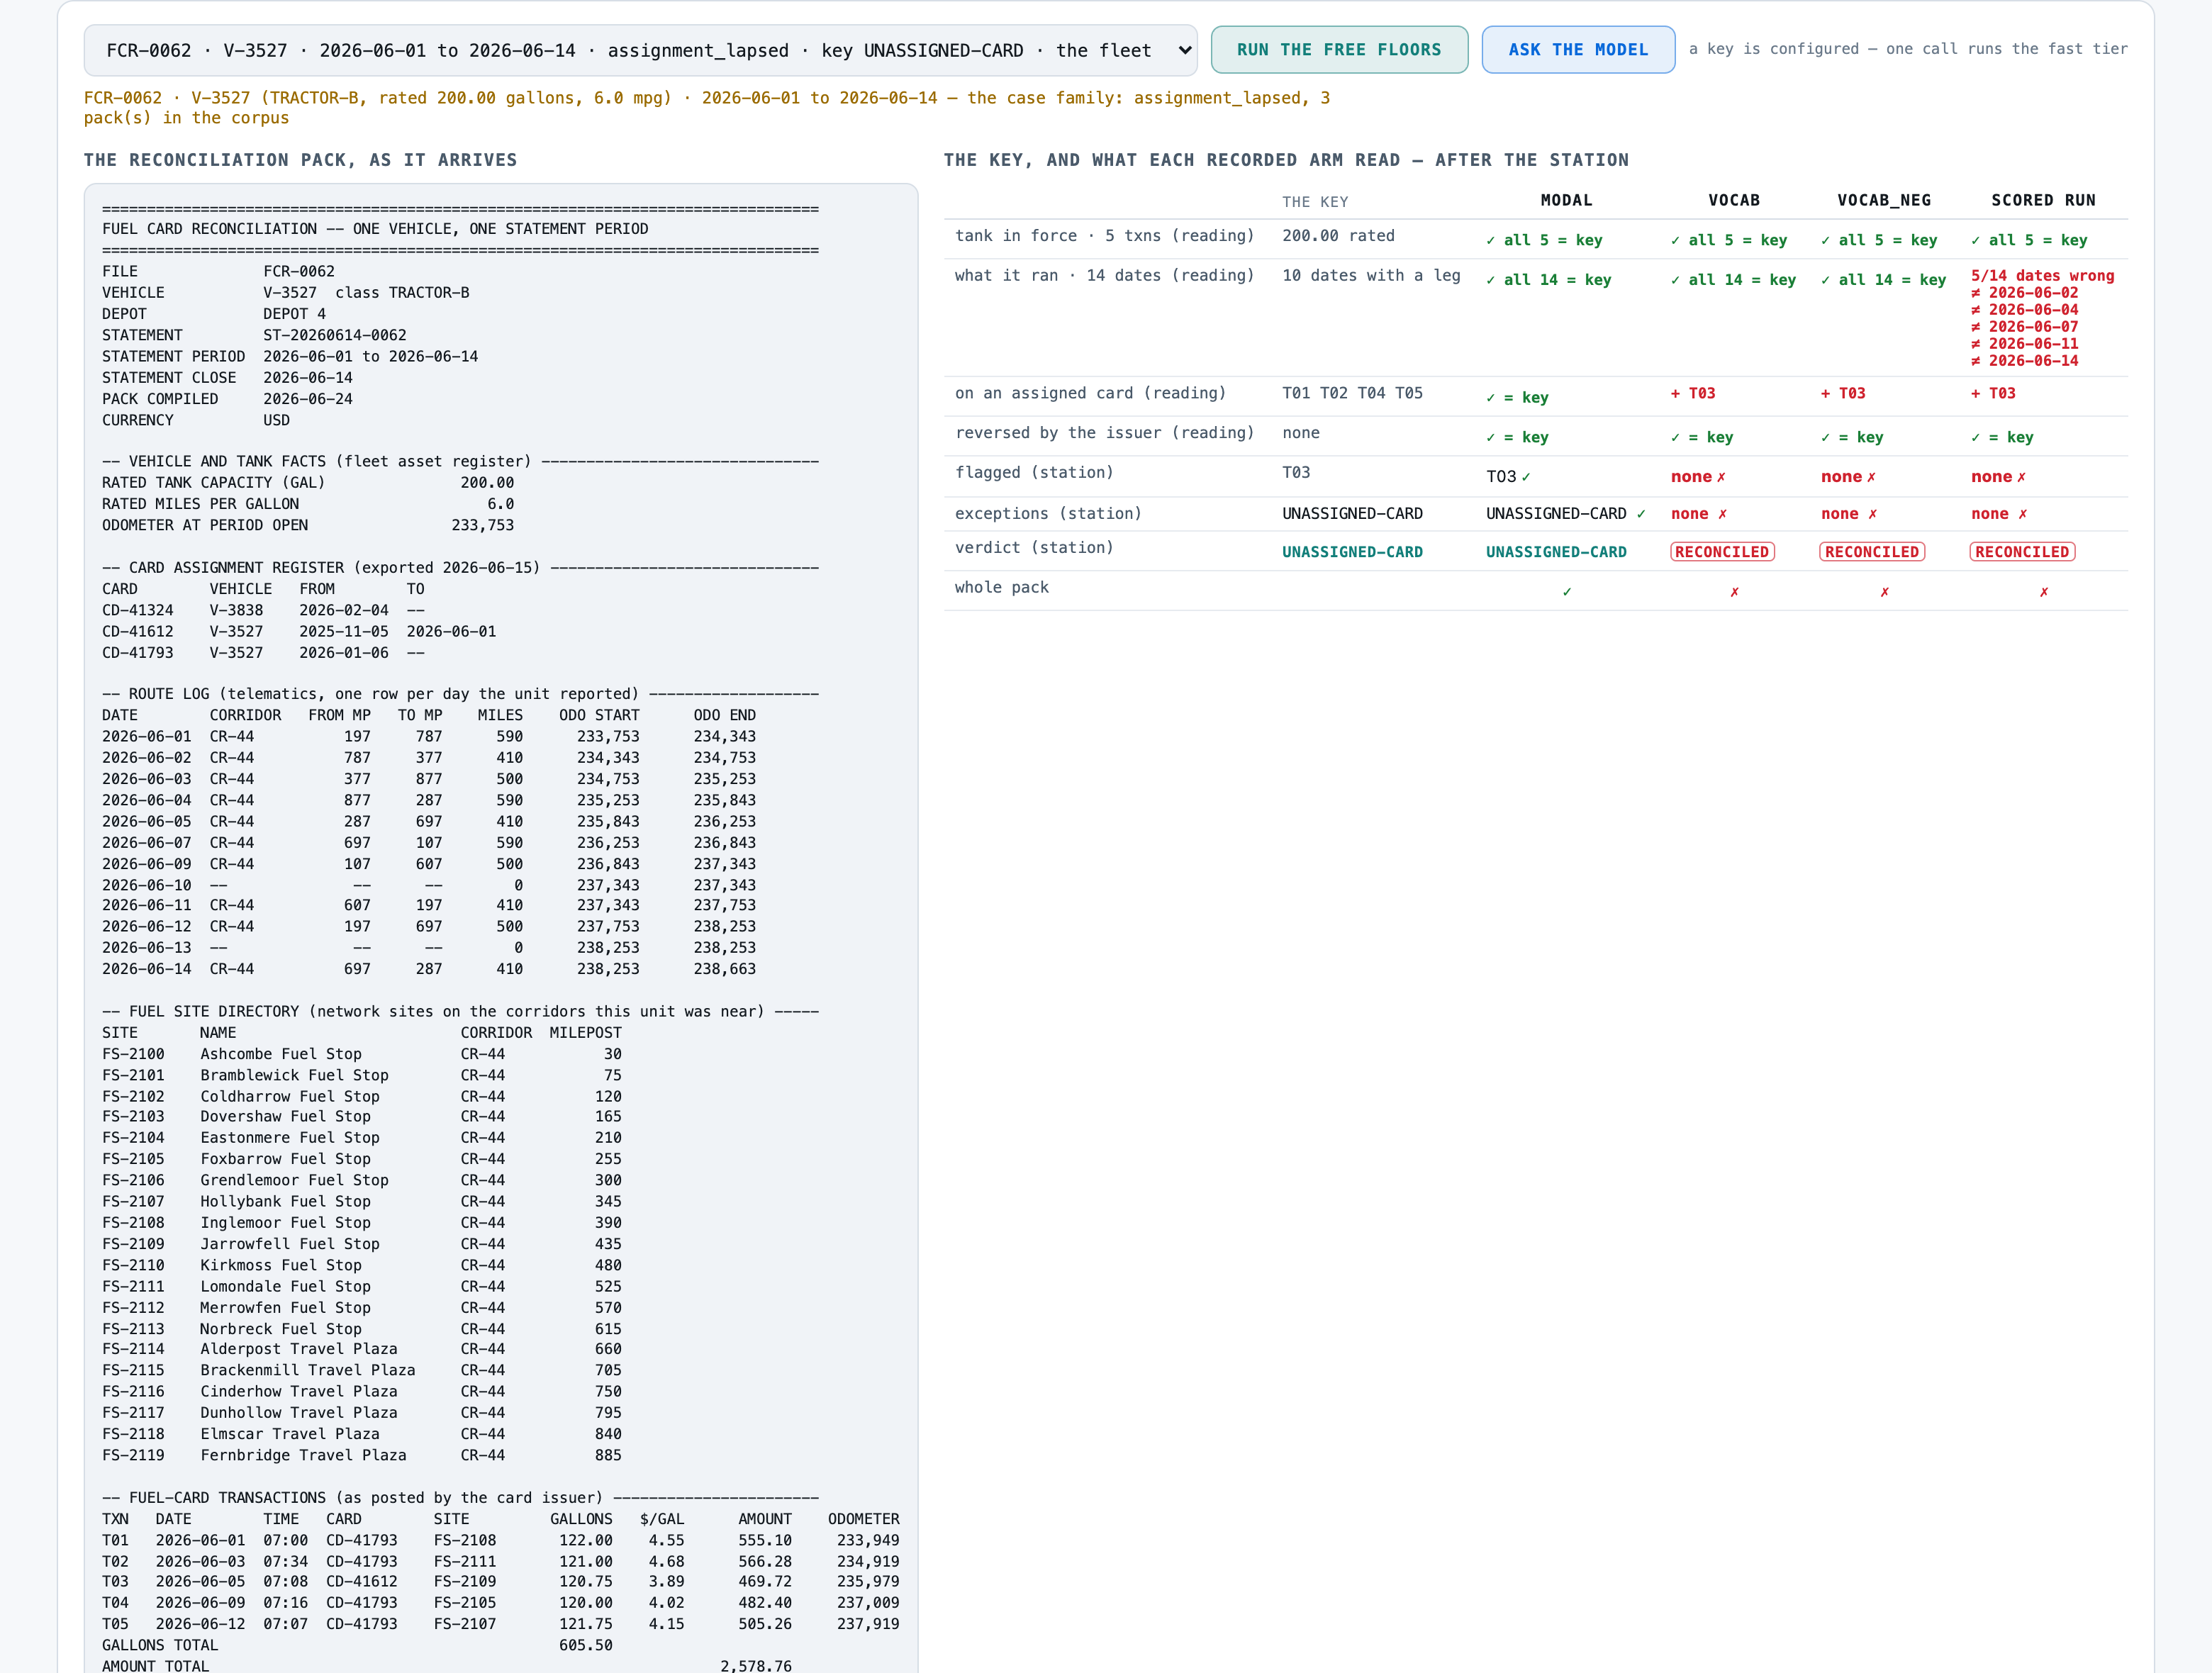Screen dimensions: 2212x1673
Task: Click the 'THE KEY, AND WHAT EACH RECORDED ARM READ' heading
Action: 1286,160
